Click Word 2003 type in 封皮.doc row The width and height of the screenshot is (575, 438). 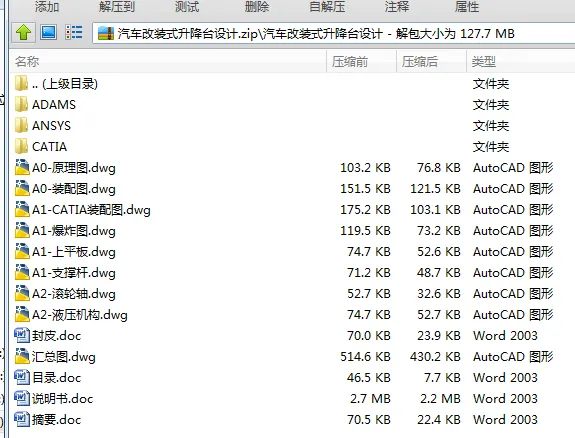click(x=505, y=335)
